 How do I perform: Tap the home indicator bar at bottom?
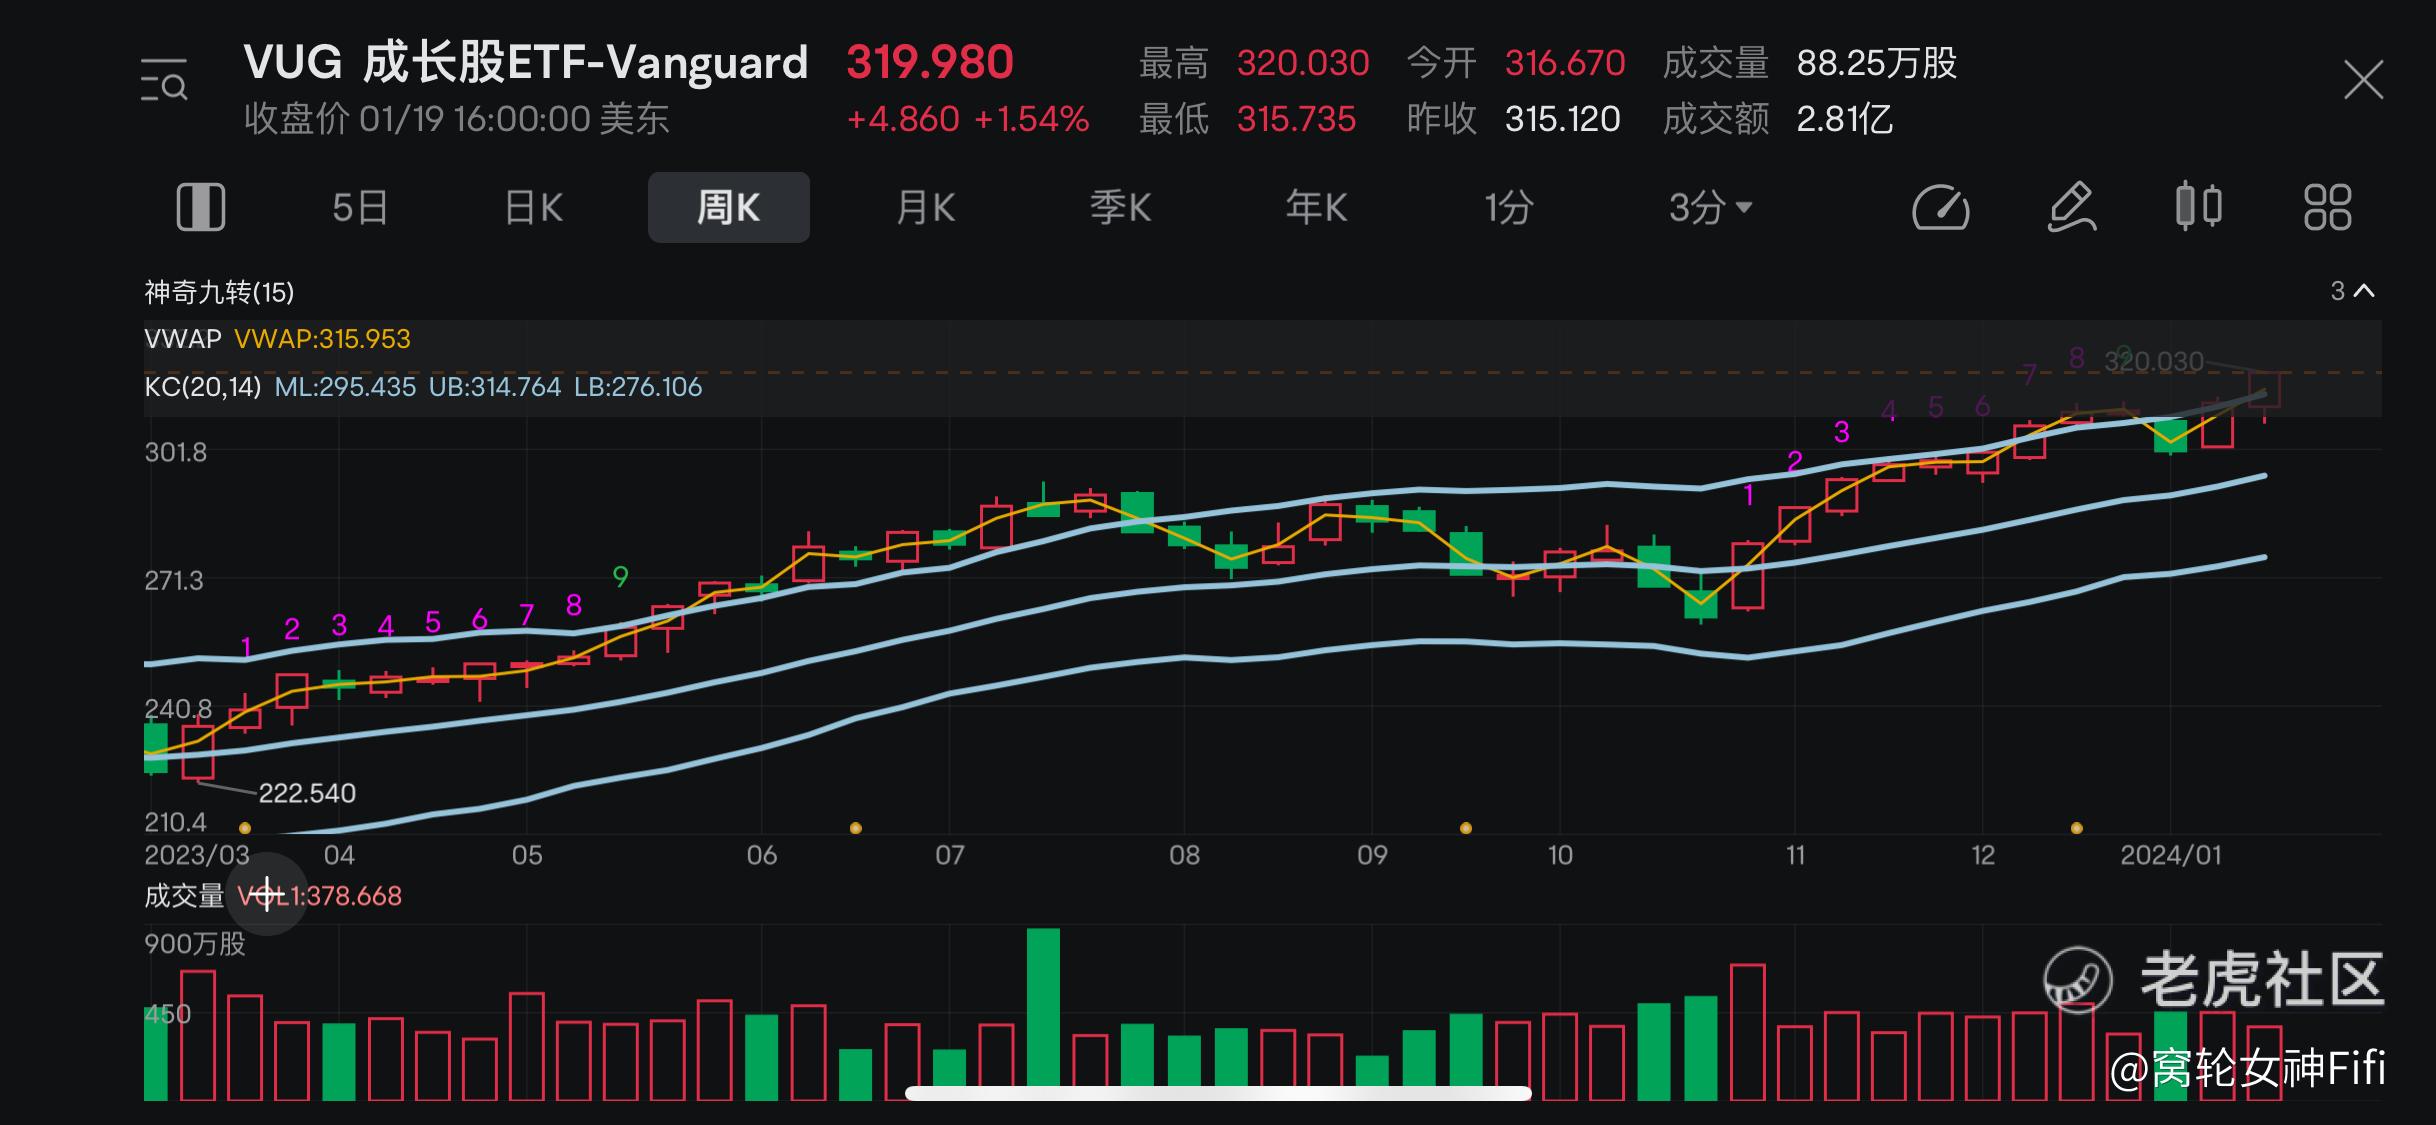[1218, 1093]
